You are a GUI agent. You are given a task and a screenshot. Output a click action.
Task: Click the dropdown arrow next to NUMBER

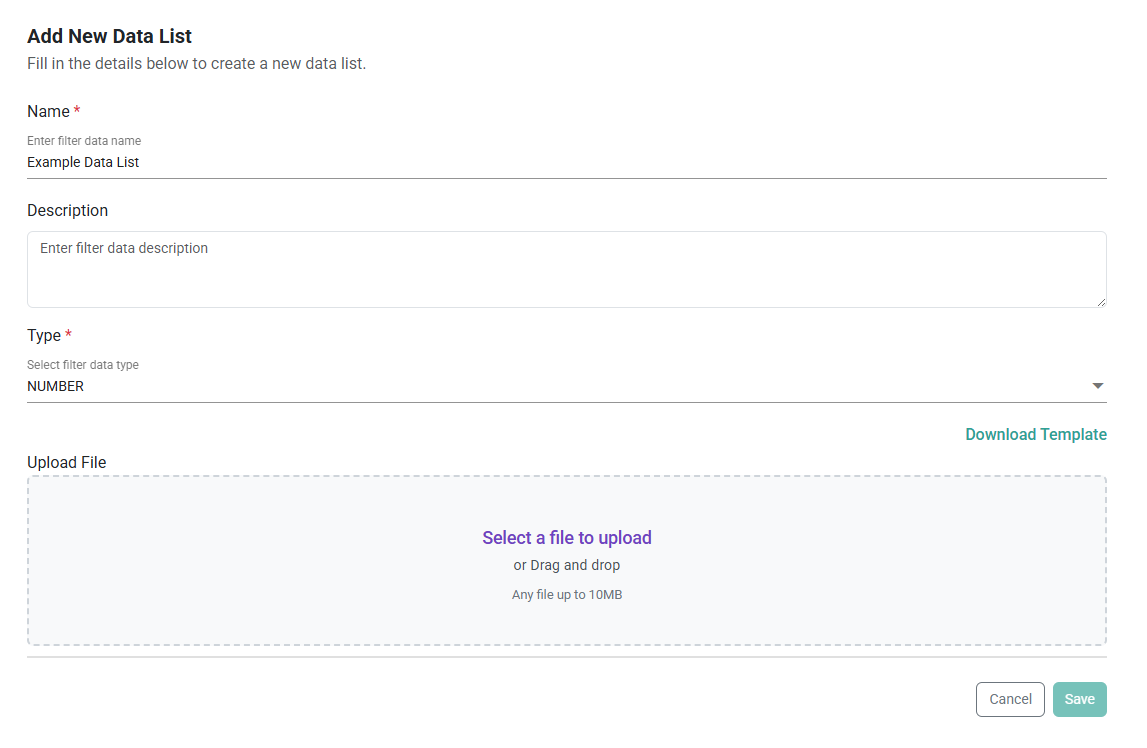pos(1097,385)
